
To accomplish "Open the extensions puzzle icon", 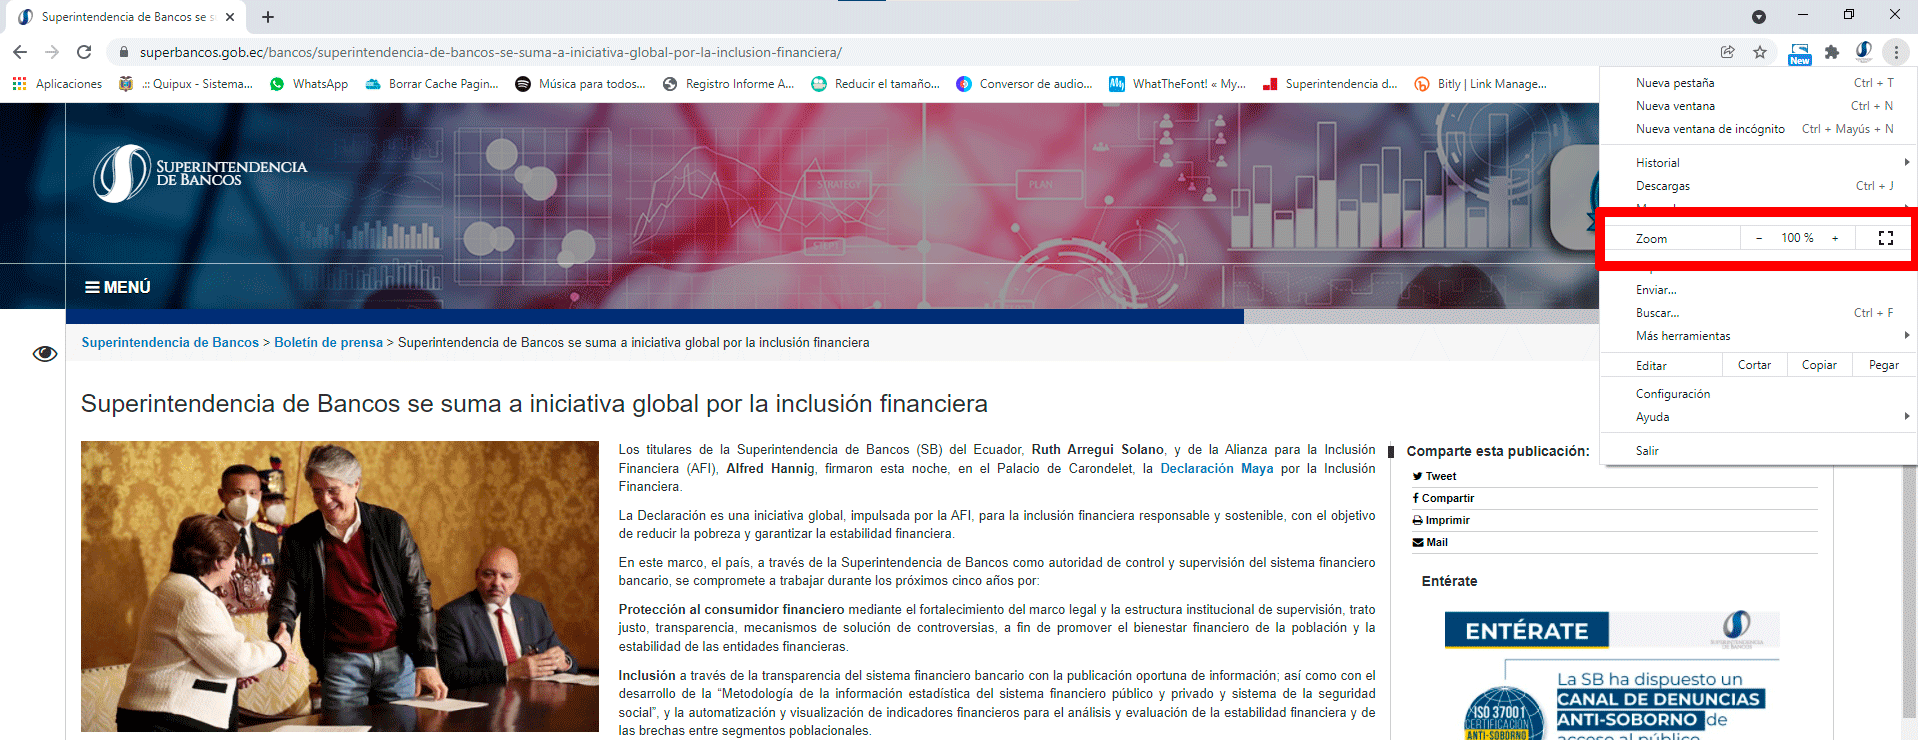I will click(1832, 52).
